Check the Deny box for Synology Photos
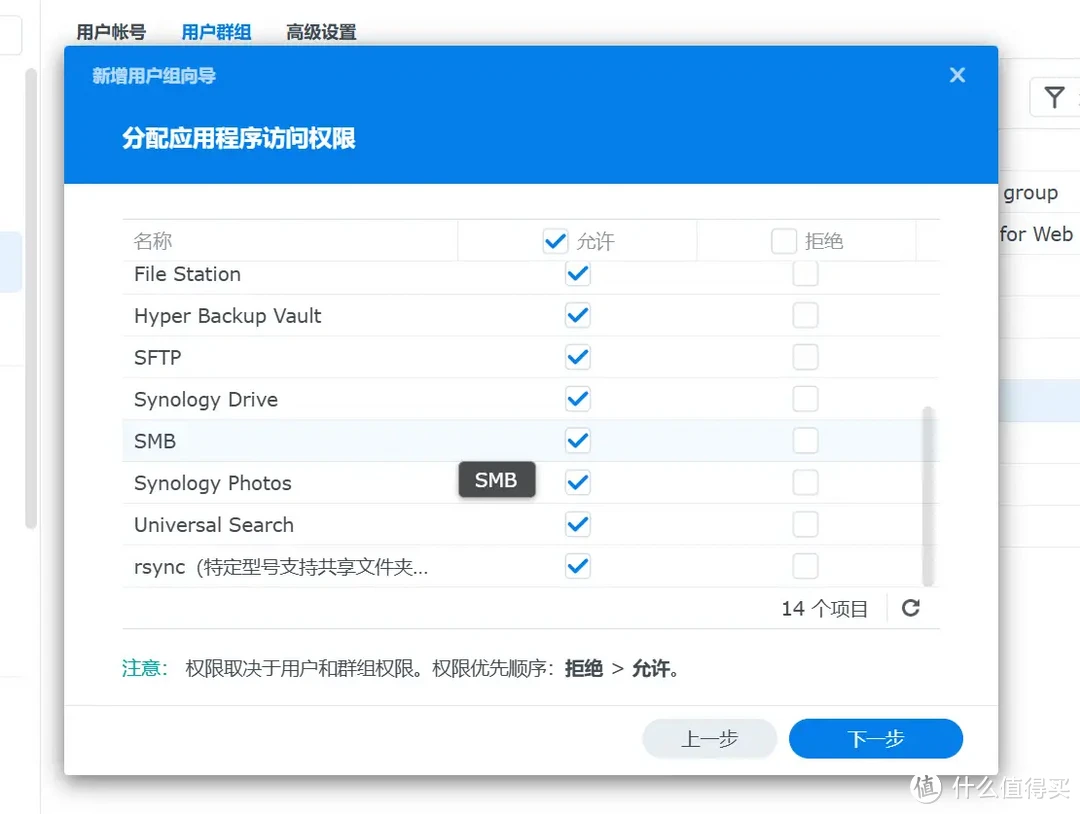 coord(805,482)
